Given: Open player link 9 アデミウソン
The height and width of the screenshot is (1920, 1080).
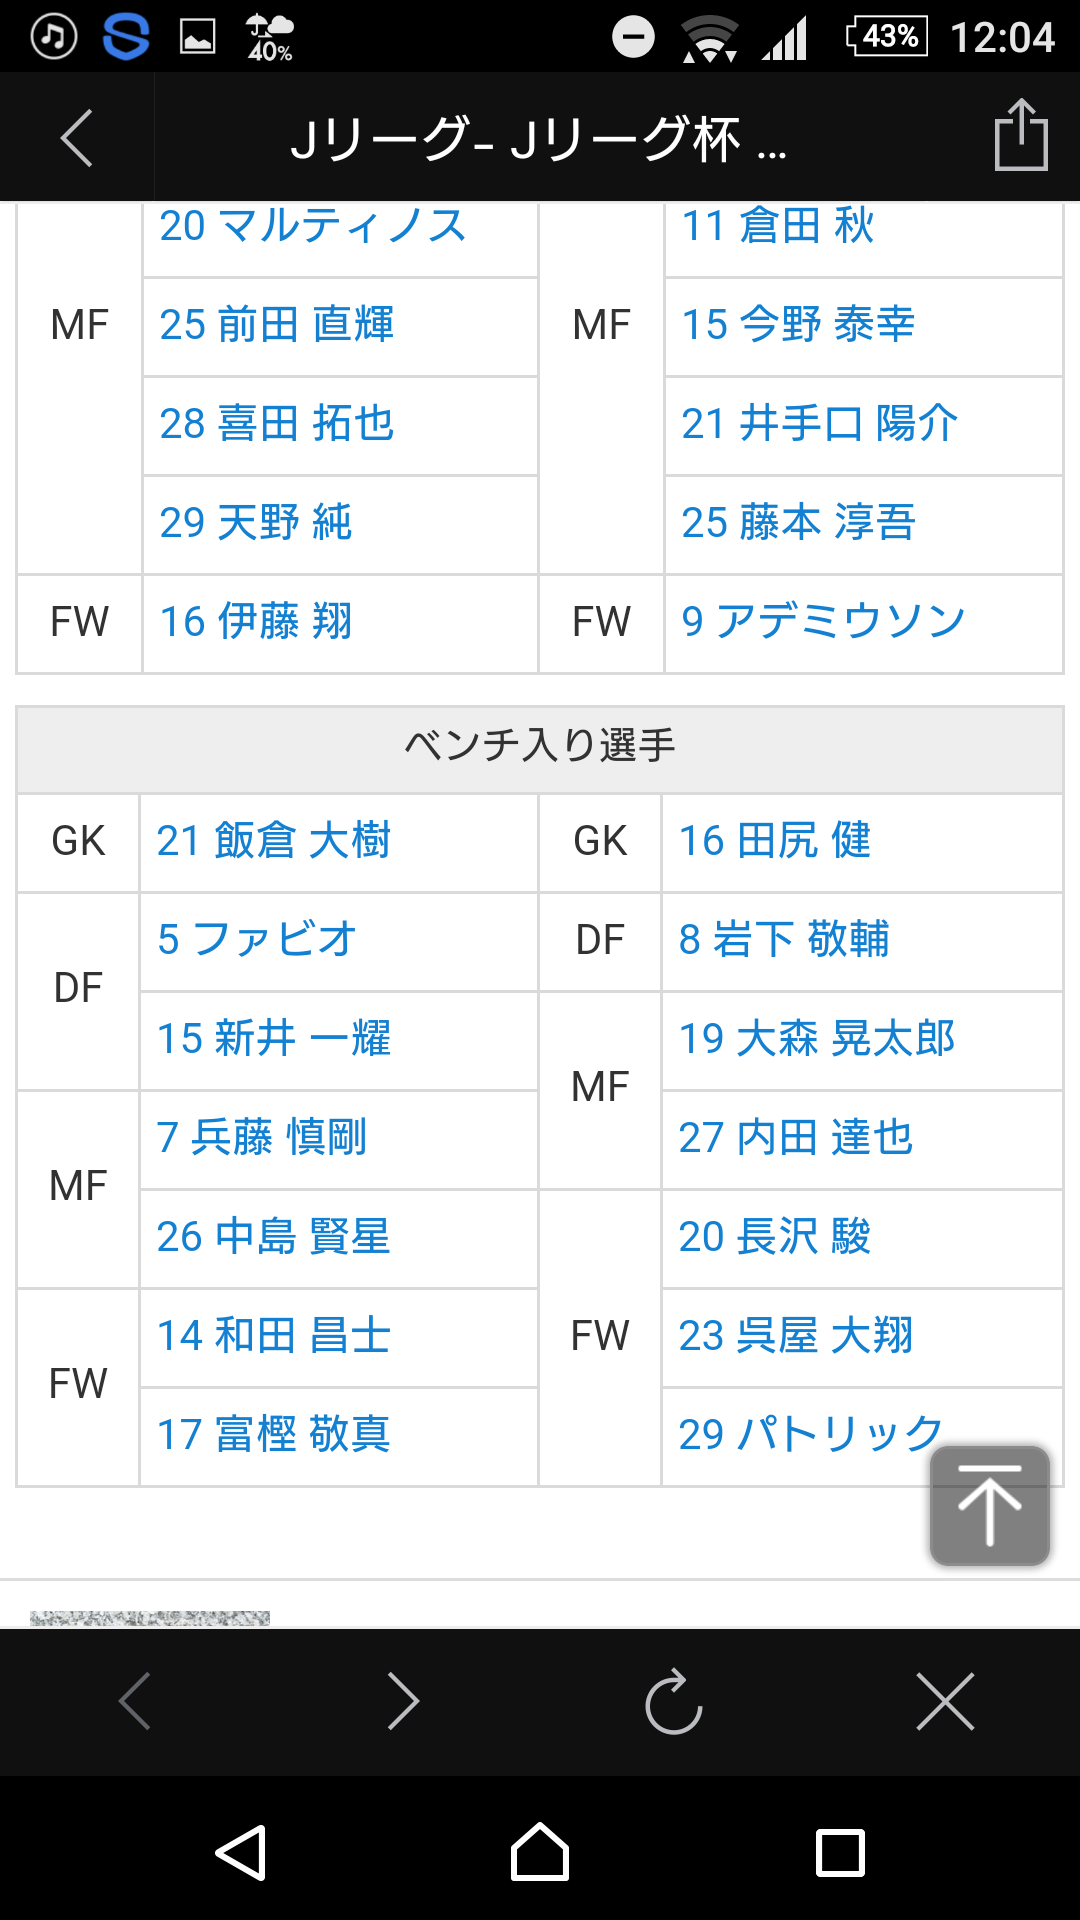Looking at the screenshot, I should 822,622.
